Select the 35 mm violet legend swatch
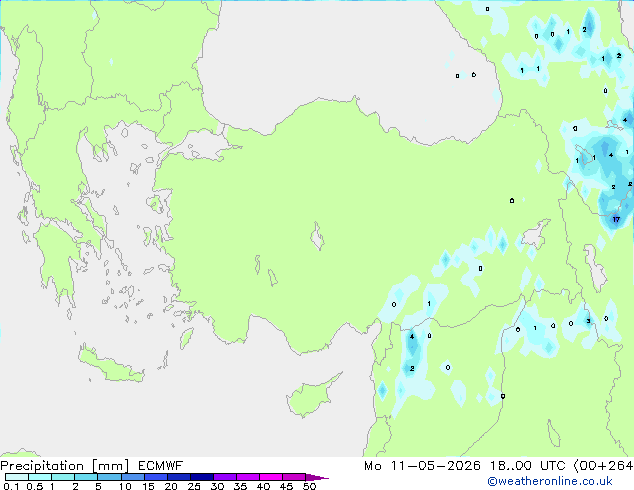 [x=248, y=477]
